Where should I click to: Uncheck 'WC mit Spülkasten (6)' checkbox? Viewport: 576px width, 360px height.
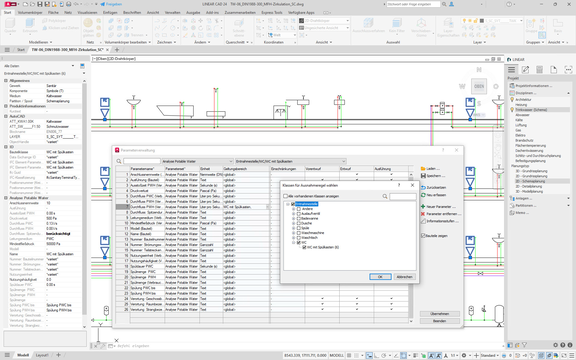point(305,247)
